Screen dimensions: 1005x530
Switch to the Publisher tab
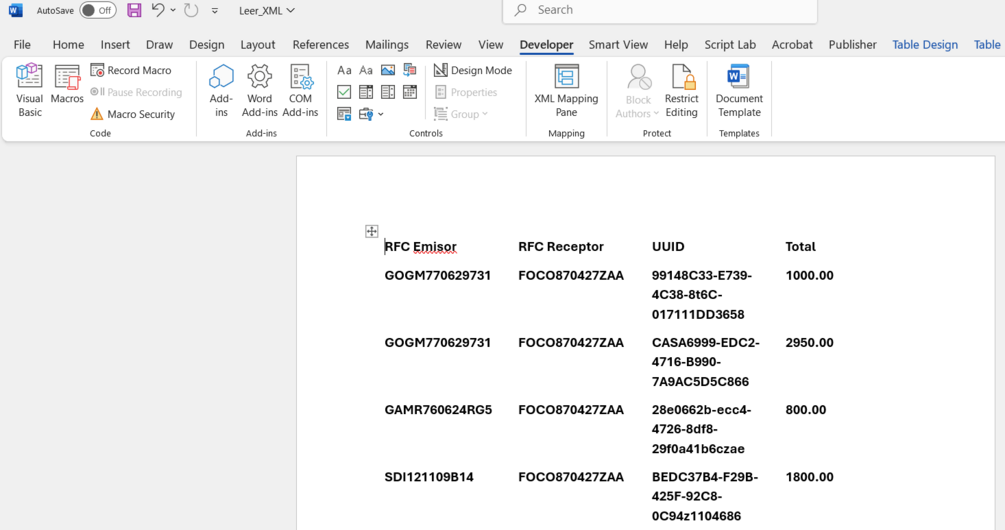[852, 45]
